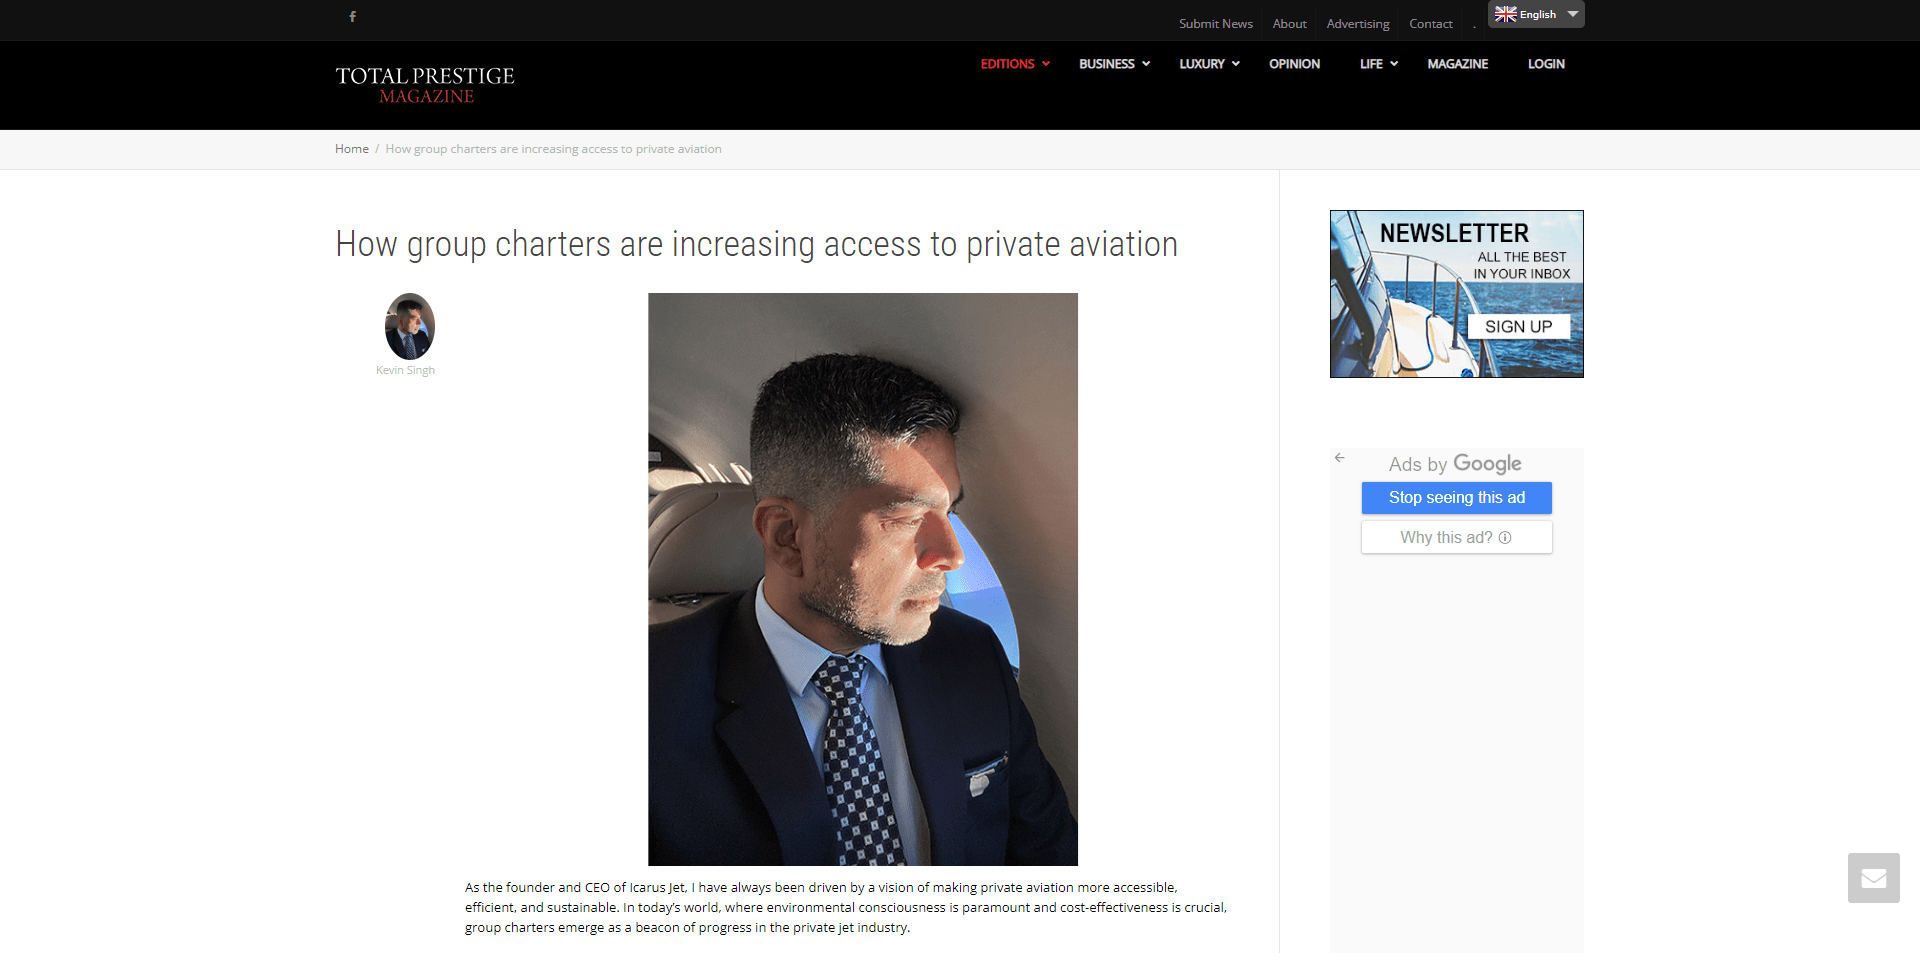Viewport: 1920px width, 953px height.
Task: Open the Submit News link
Action: tap(1215, 24)
